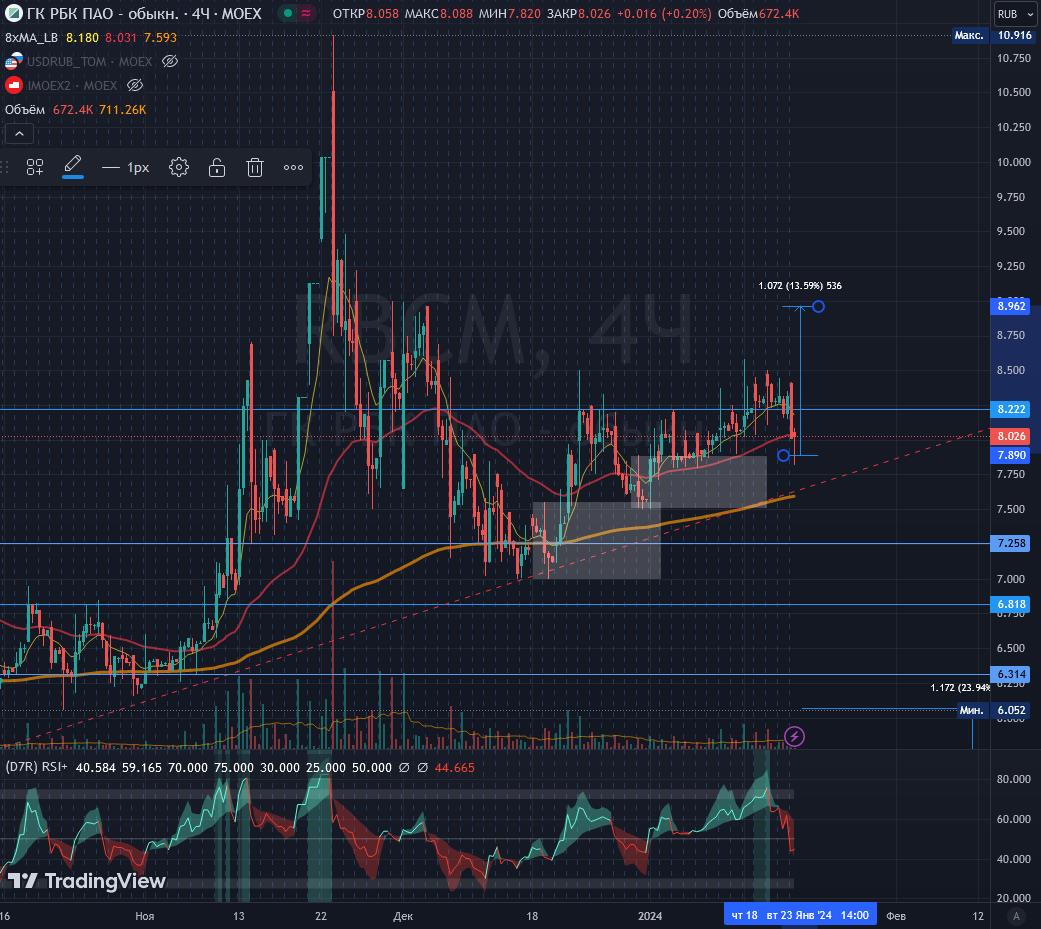Click the 80.000 RSI scale label
The width and height of the screenshot is (1041, 929).
tap(1014, 779)
